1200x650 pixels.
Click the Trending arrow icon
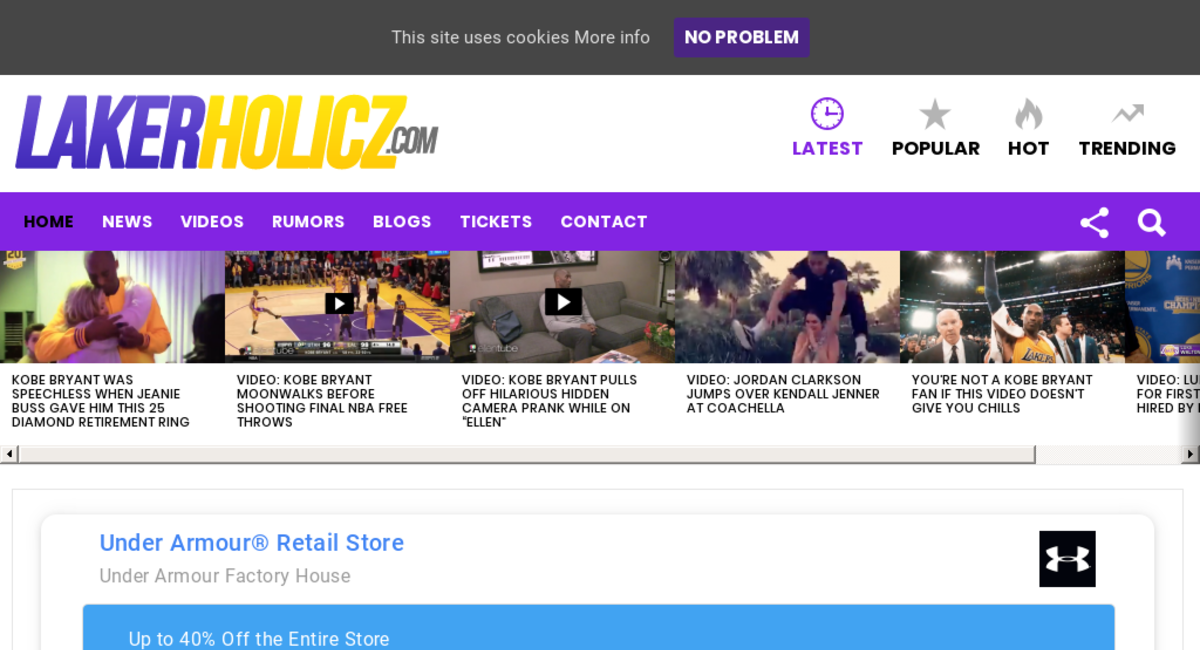point(1128,113)
